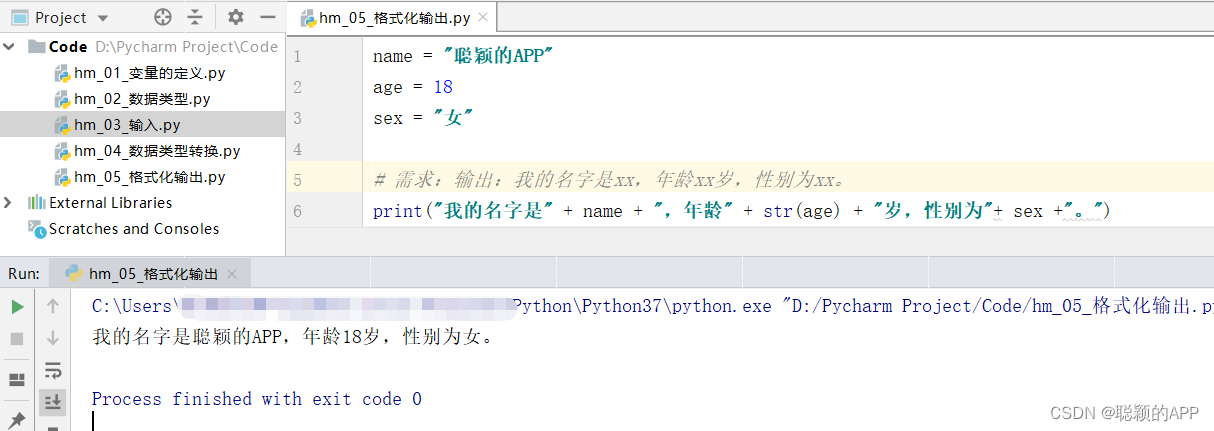Collapse all nodes in Project panel
The width and height of the screenshot is (1214, 431).
click(x=195, y=17)
